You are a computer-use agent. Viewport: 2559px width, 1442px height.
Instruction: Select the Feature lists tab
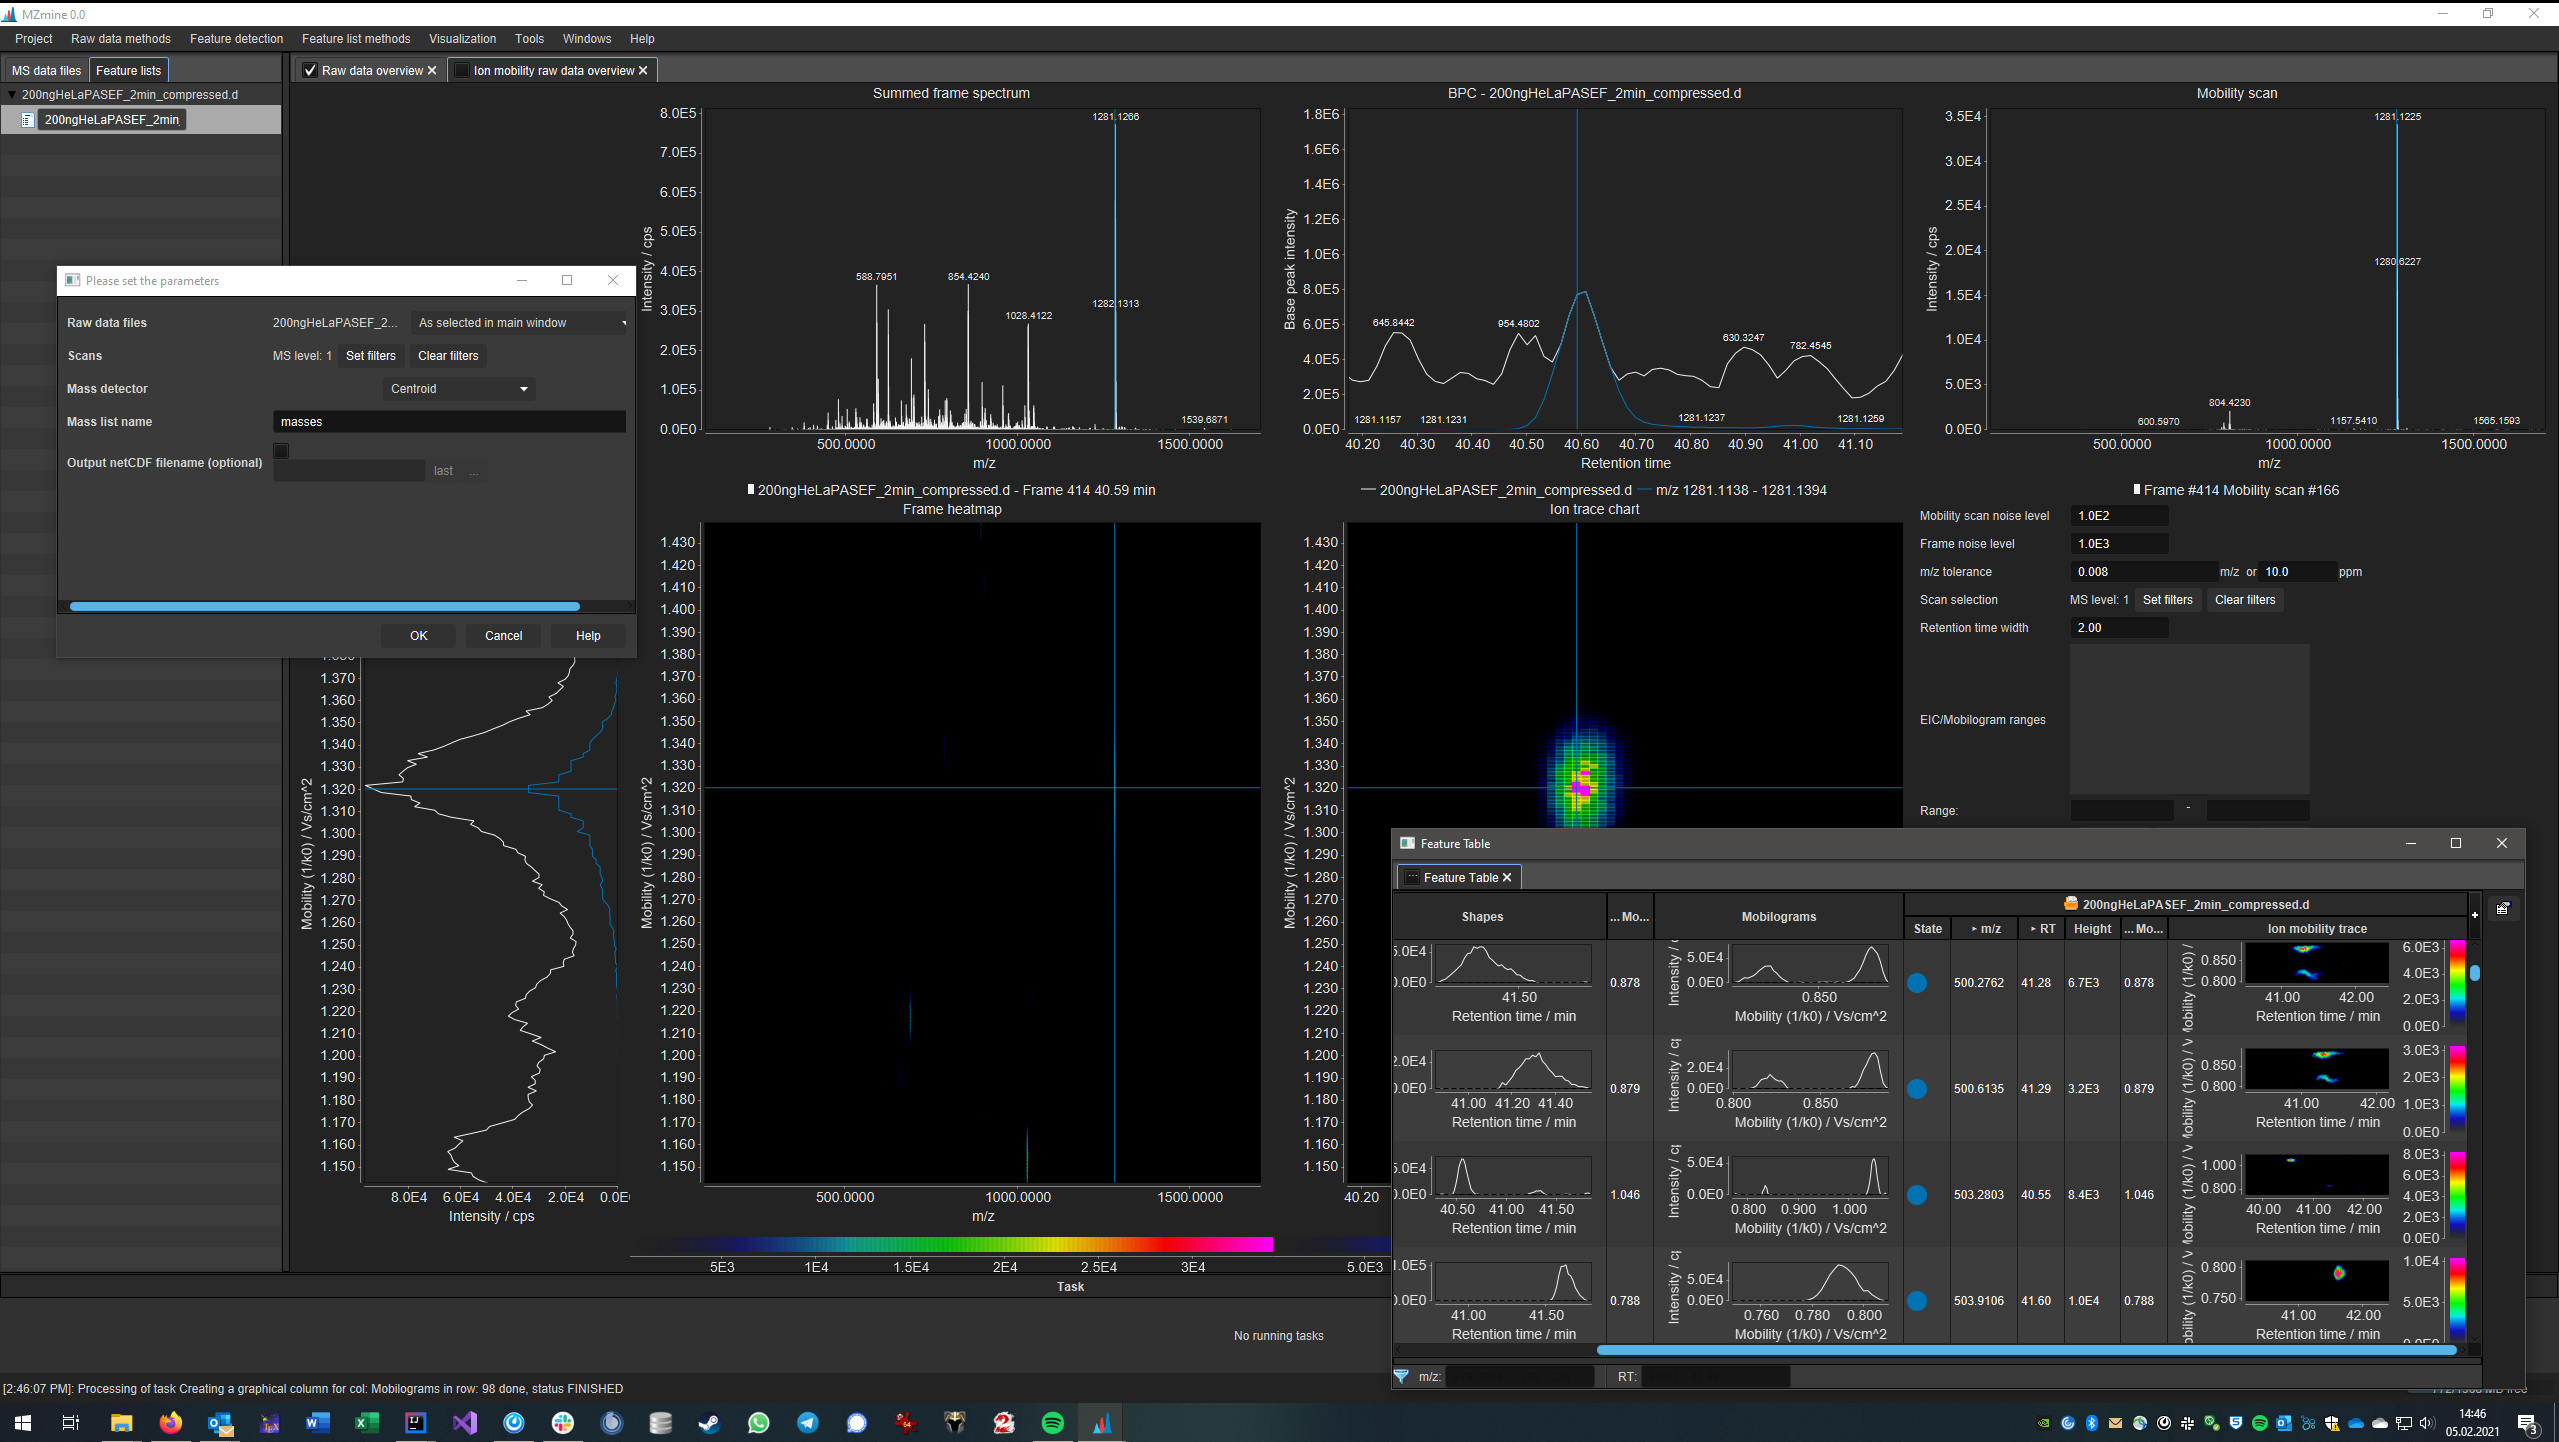click(x=128, y=70)
